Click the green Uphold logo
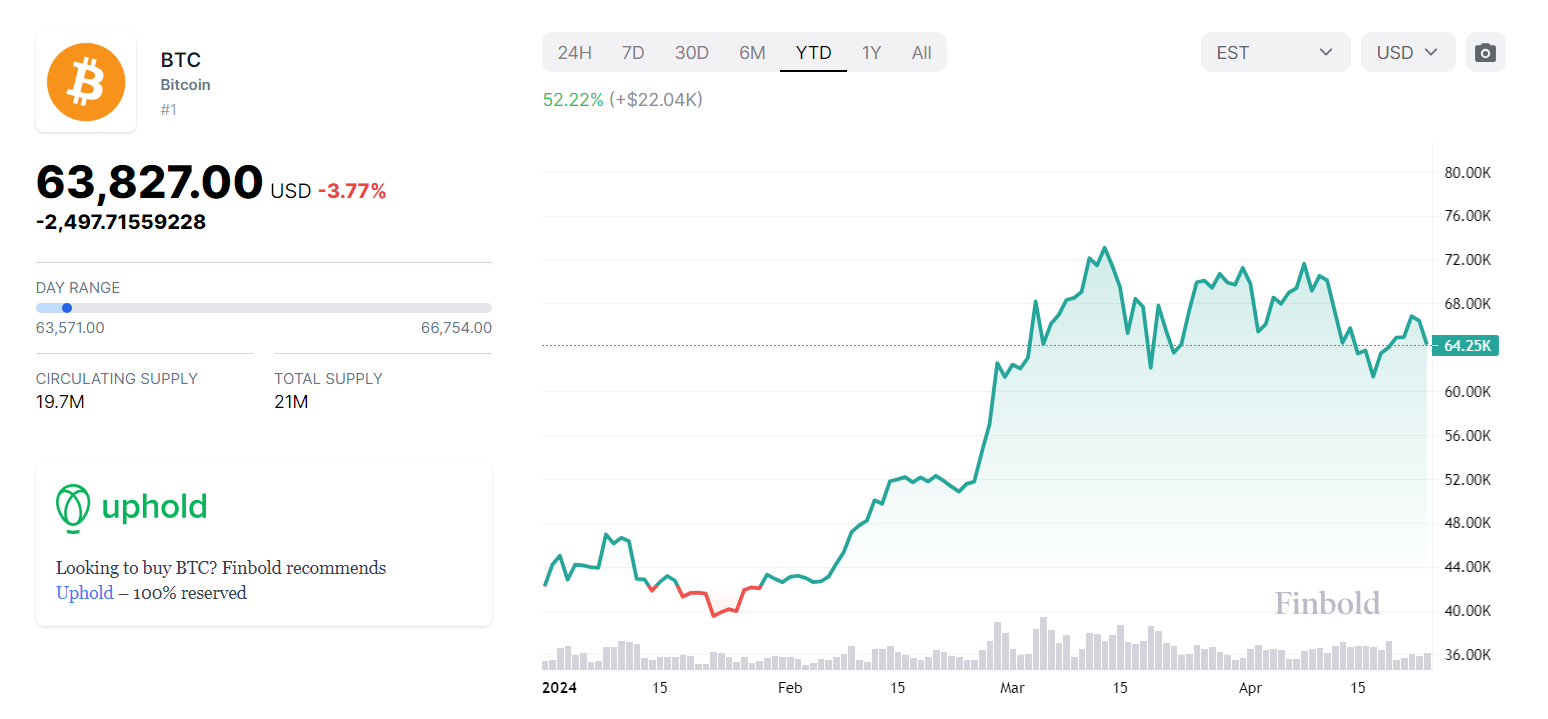The image size is (1548, 719). [131, 507]
